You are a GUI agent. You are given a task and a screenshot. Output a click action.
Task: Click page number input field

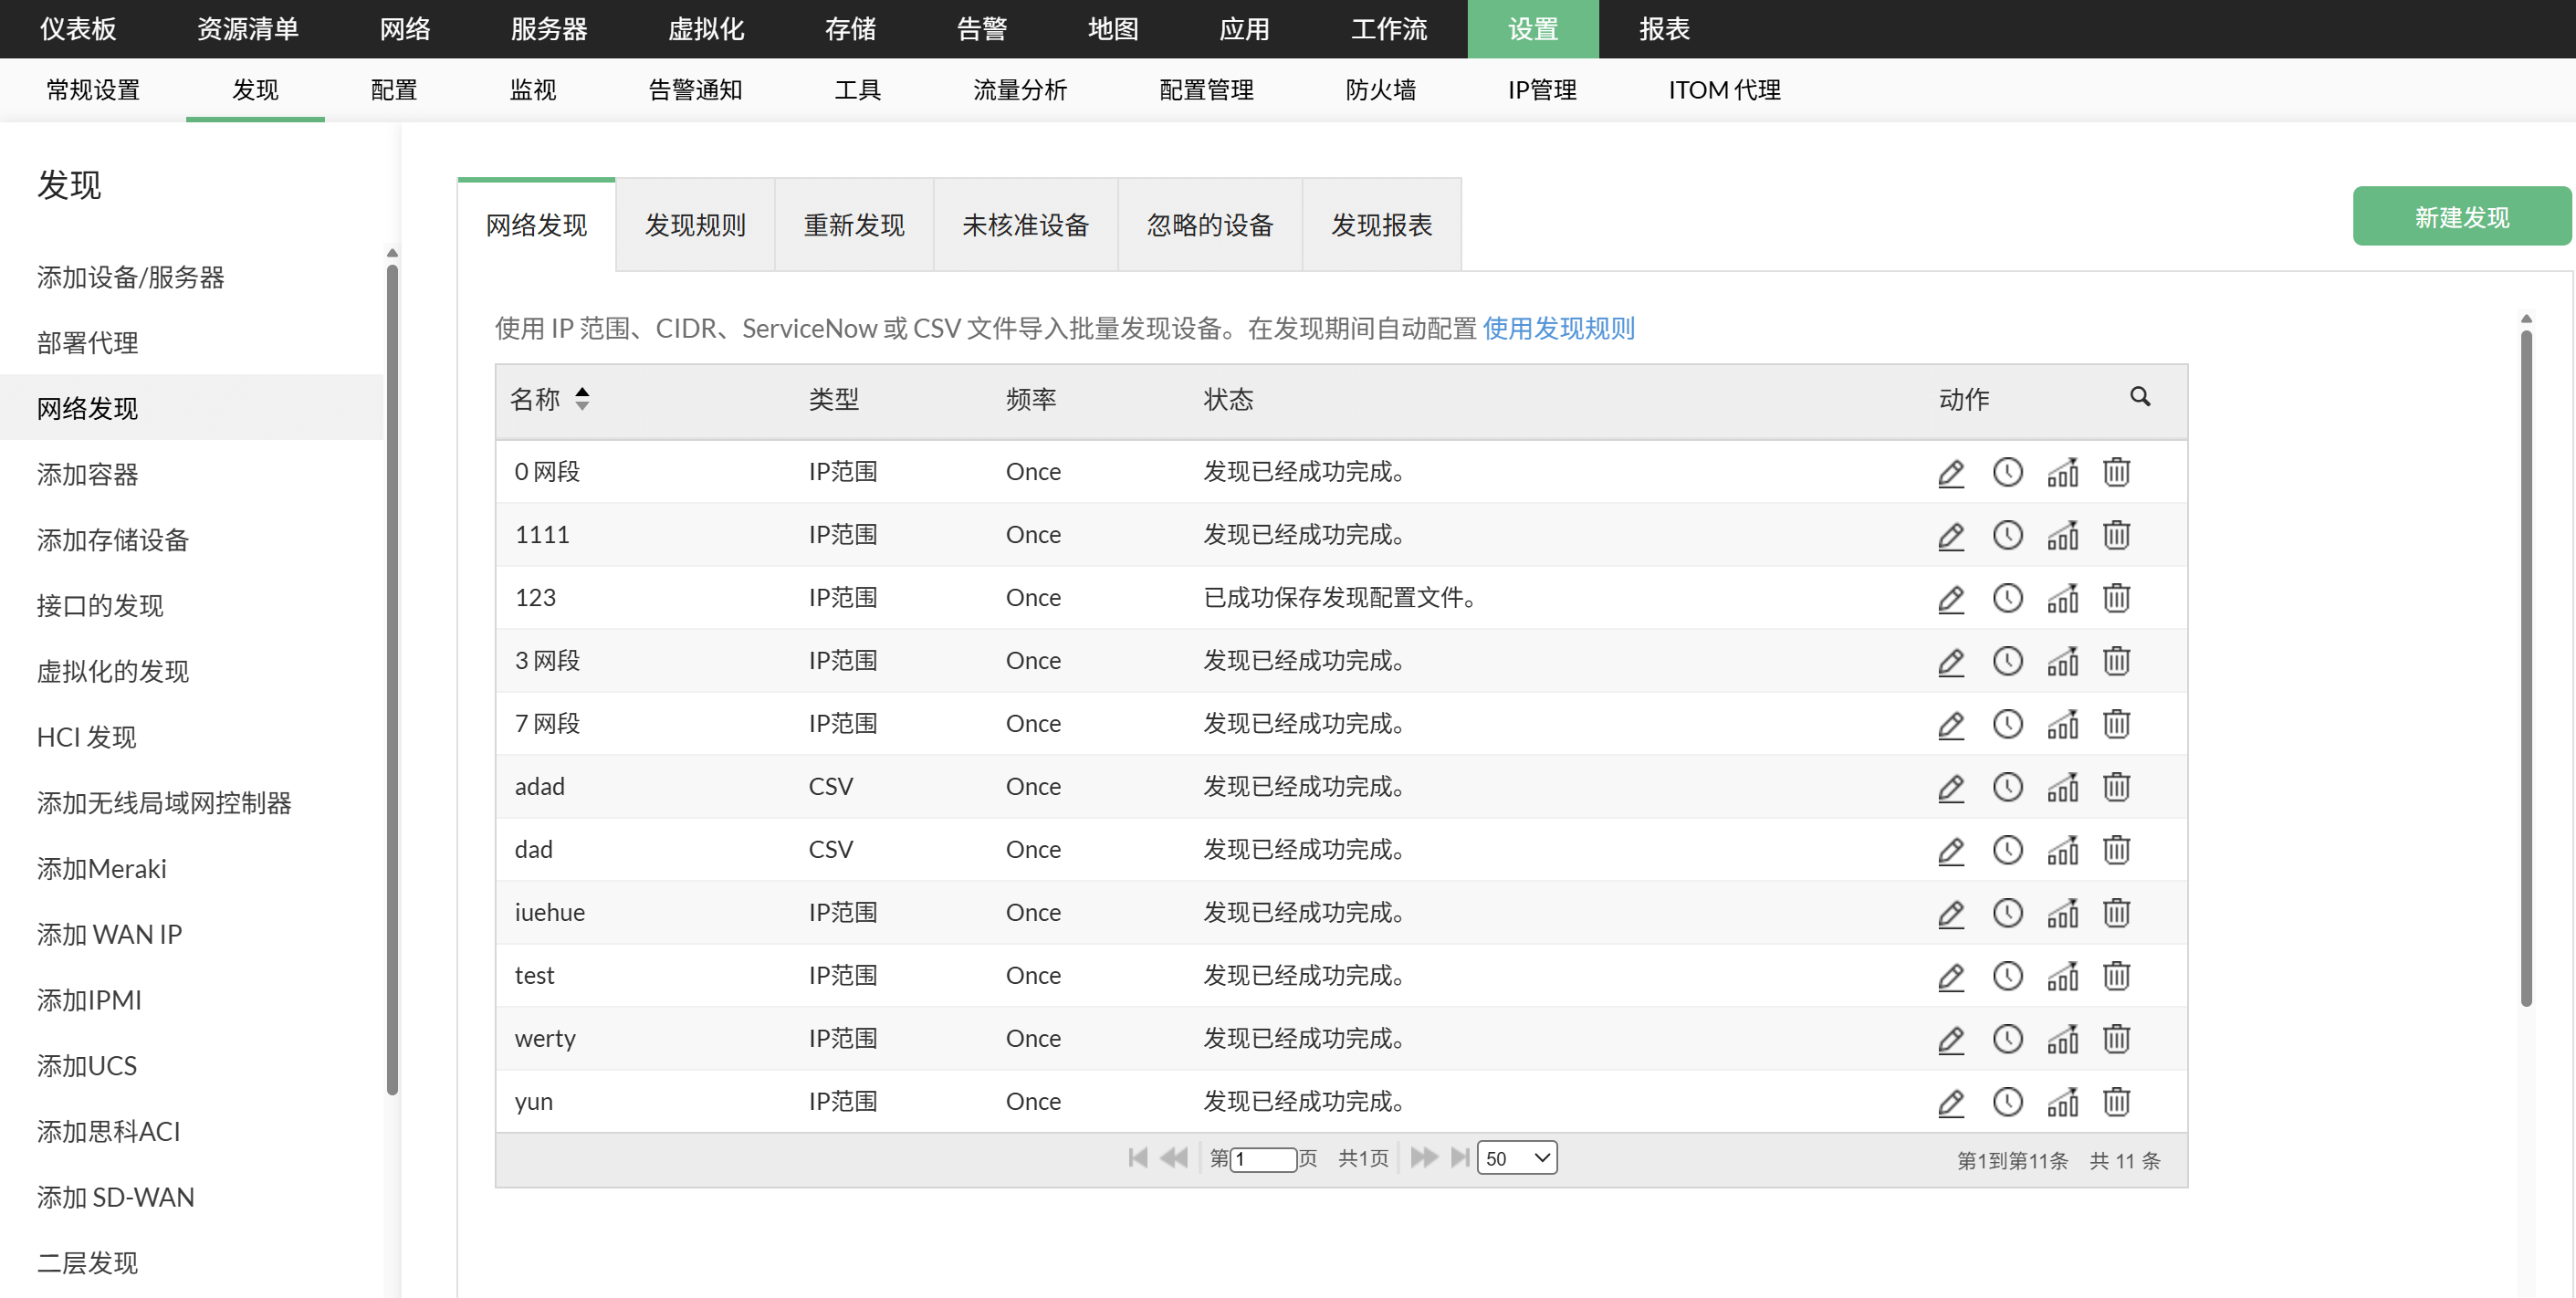point(1262,1159)
